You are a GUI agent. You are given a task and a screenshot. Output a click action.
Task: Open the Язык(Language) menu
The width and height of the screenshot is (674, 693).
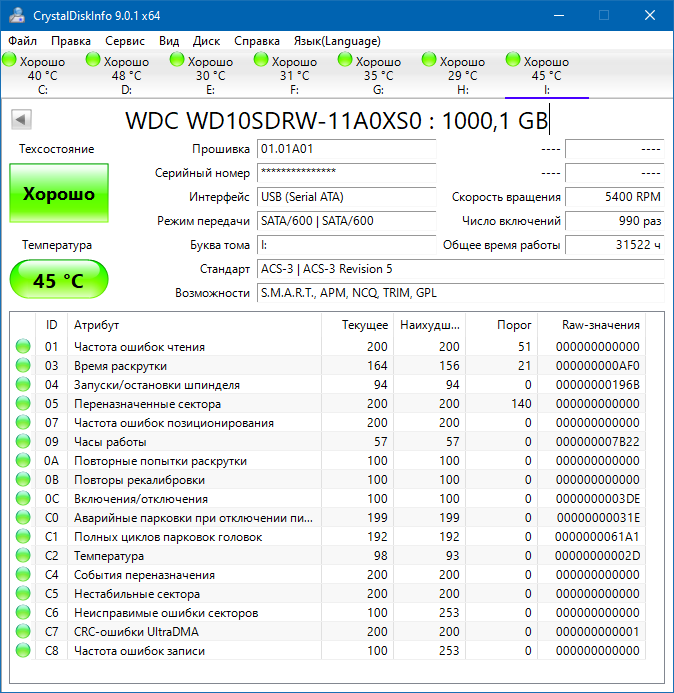(x=337, y=41)
